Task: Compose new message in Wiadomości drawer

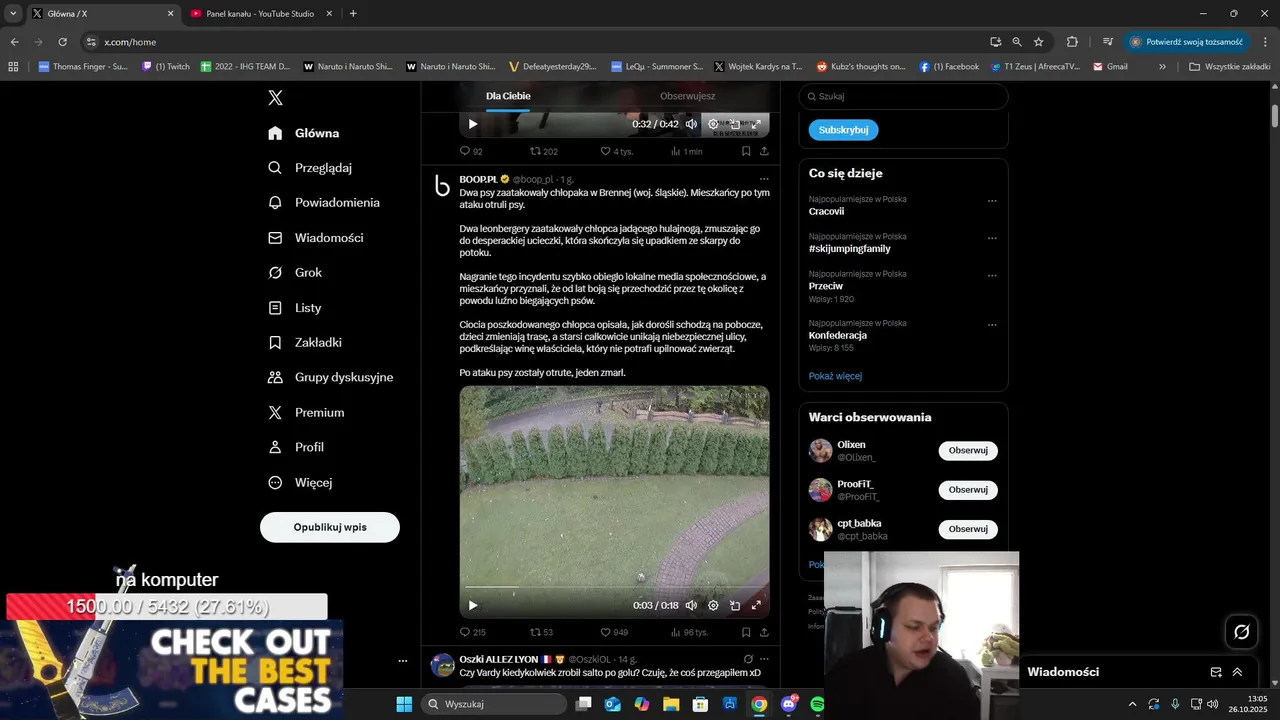Action: [1216, 672]
